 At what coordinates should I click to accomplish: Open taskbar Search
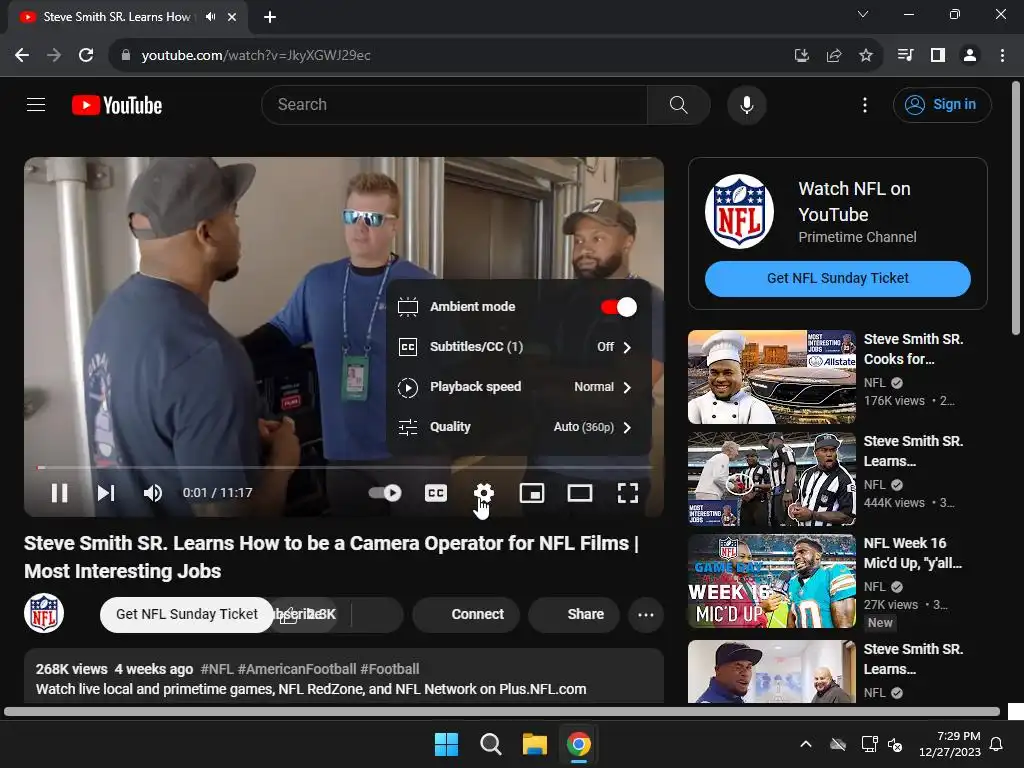click(490, 744)
